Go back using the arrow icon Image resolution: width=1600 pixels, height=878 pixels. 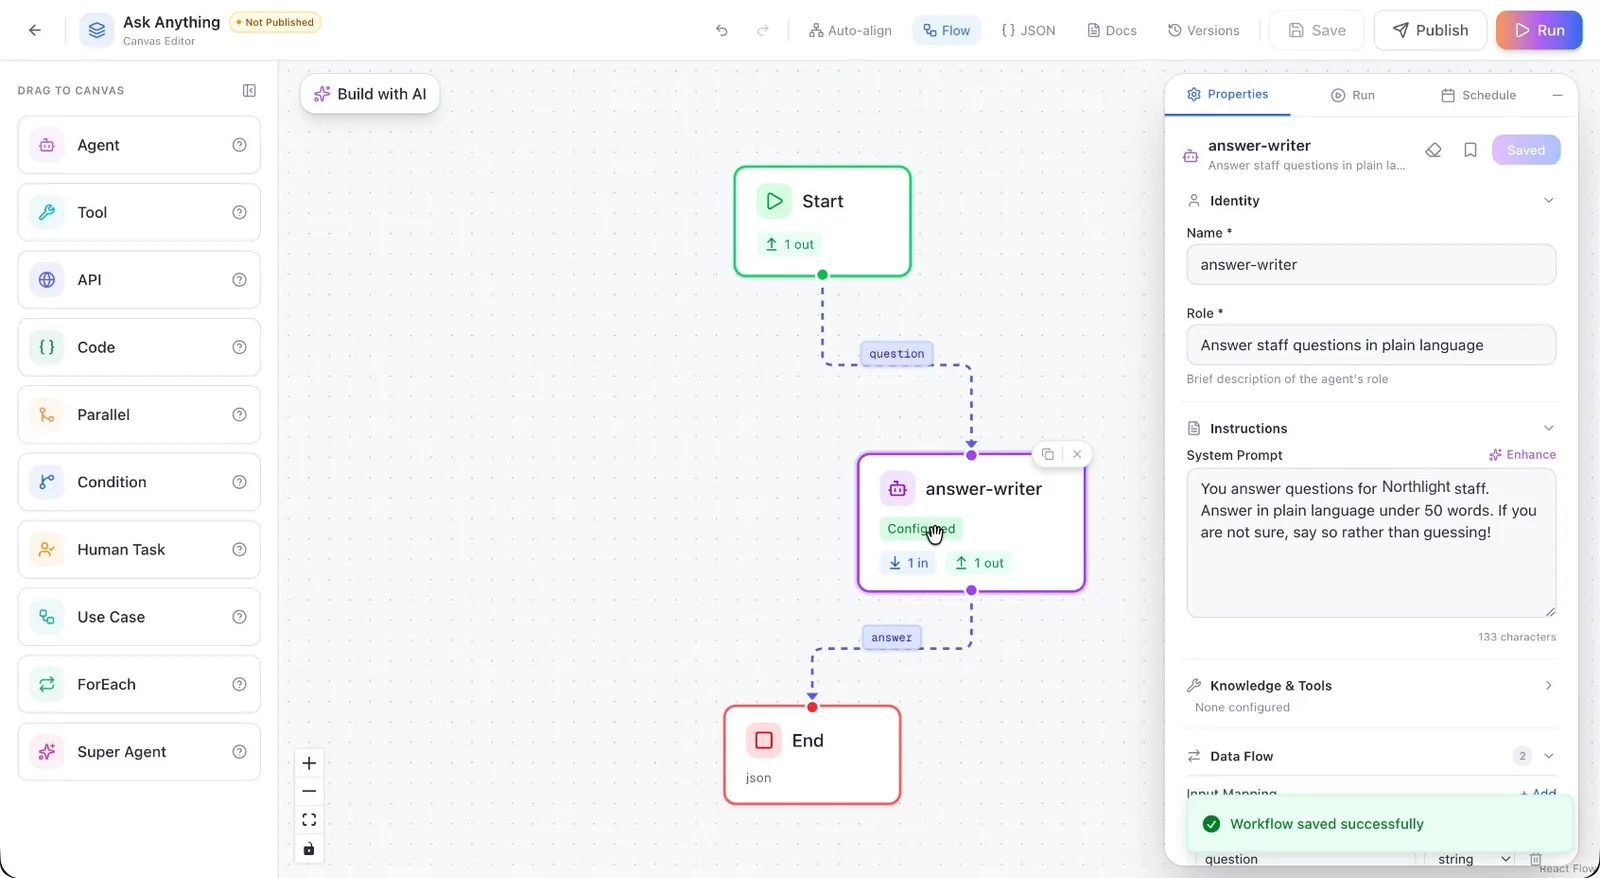[35, 30]
